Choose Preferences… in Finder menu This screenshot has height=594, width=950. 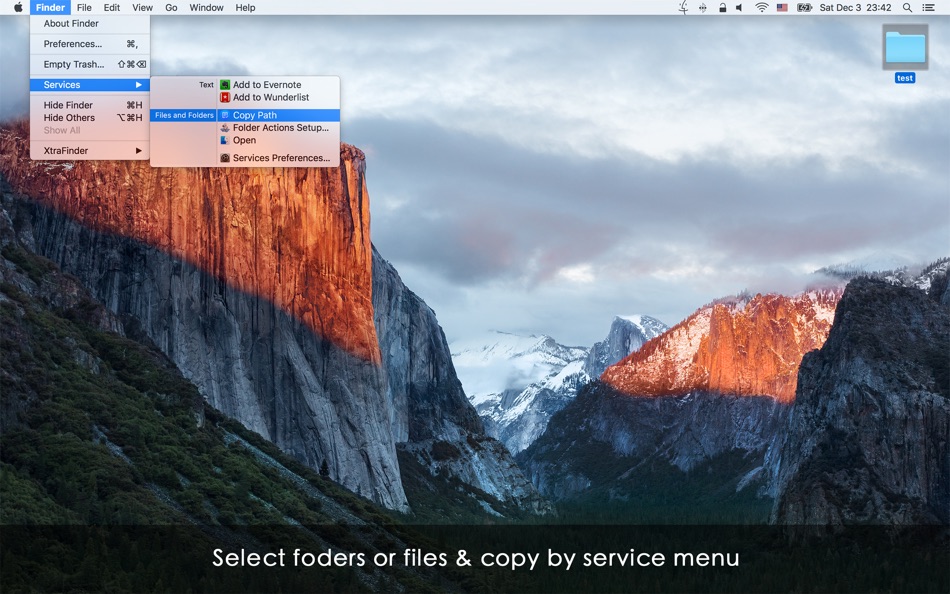(x=90, y=44)
